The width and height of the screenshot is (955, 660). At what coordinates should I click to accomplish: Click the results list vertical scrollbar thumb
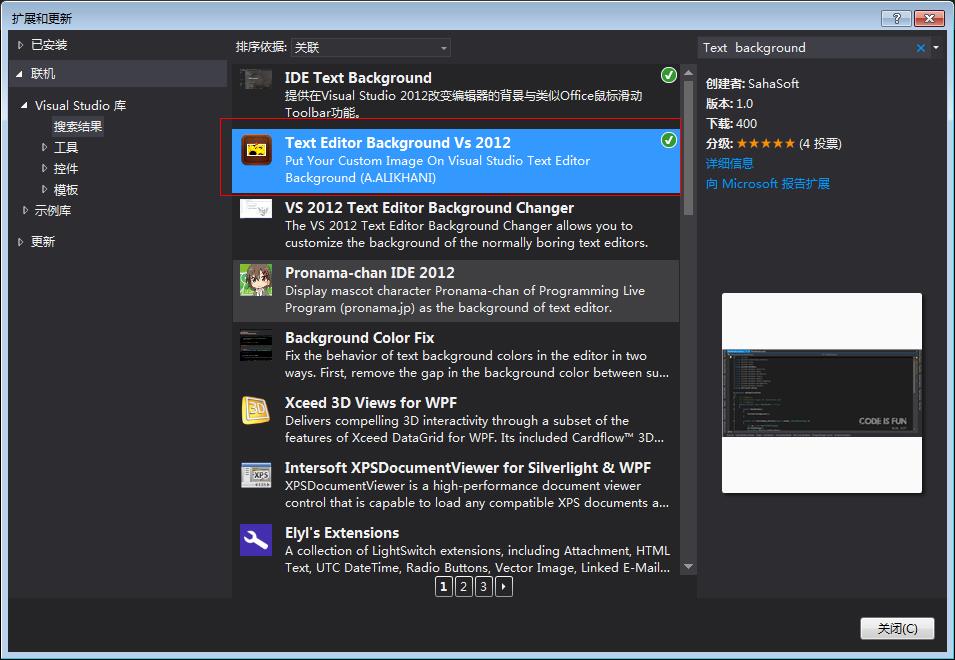[688, 148]
